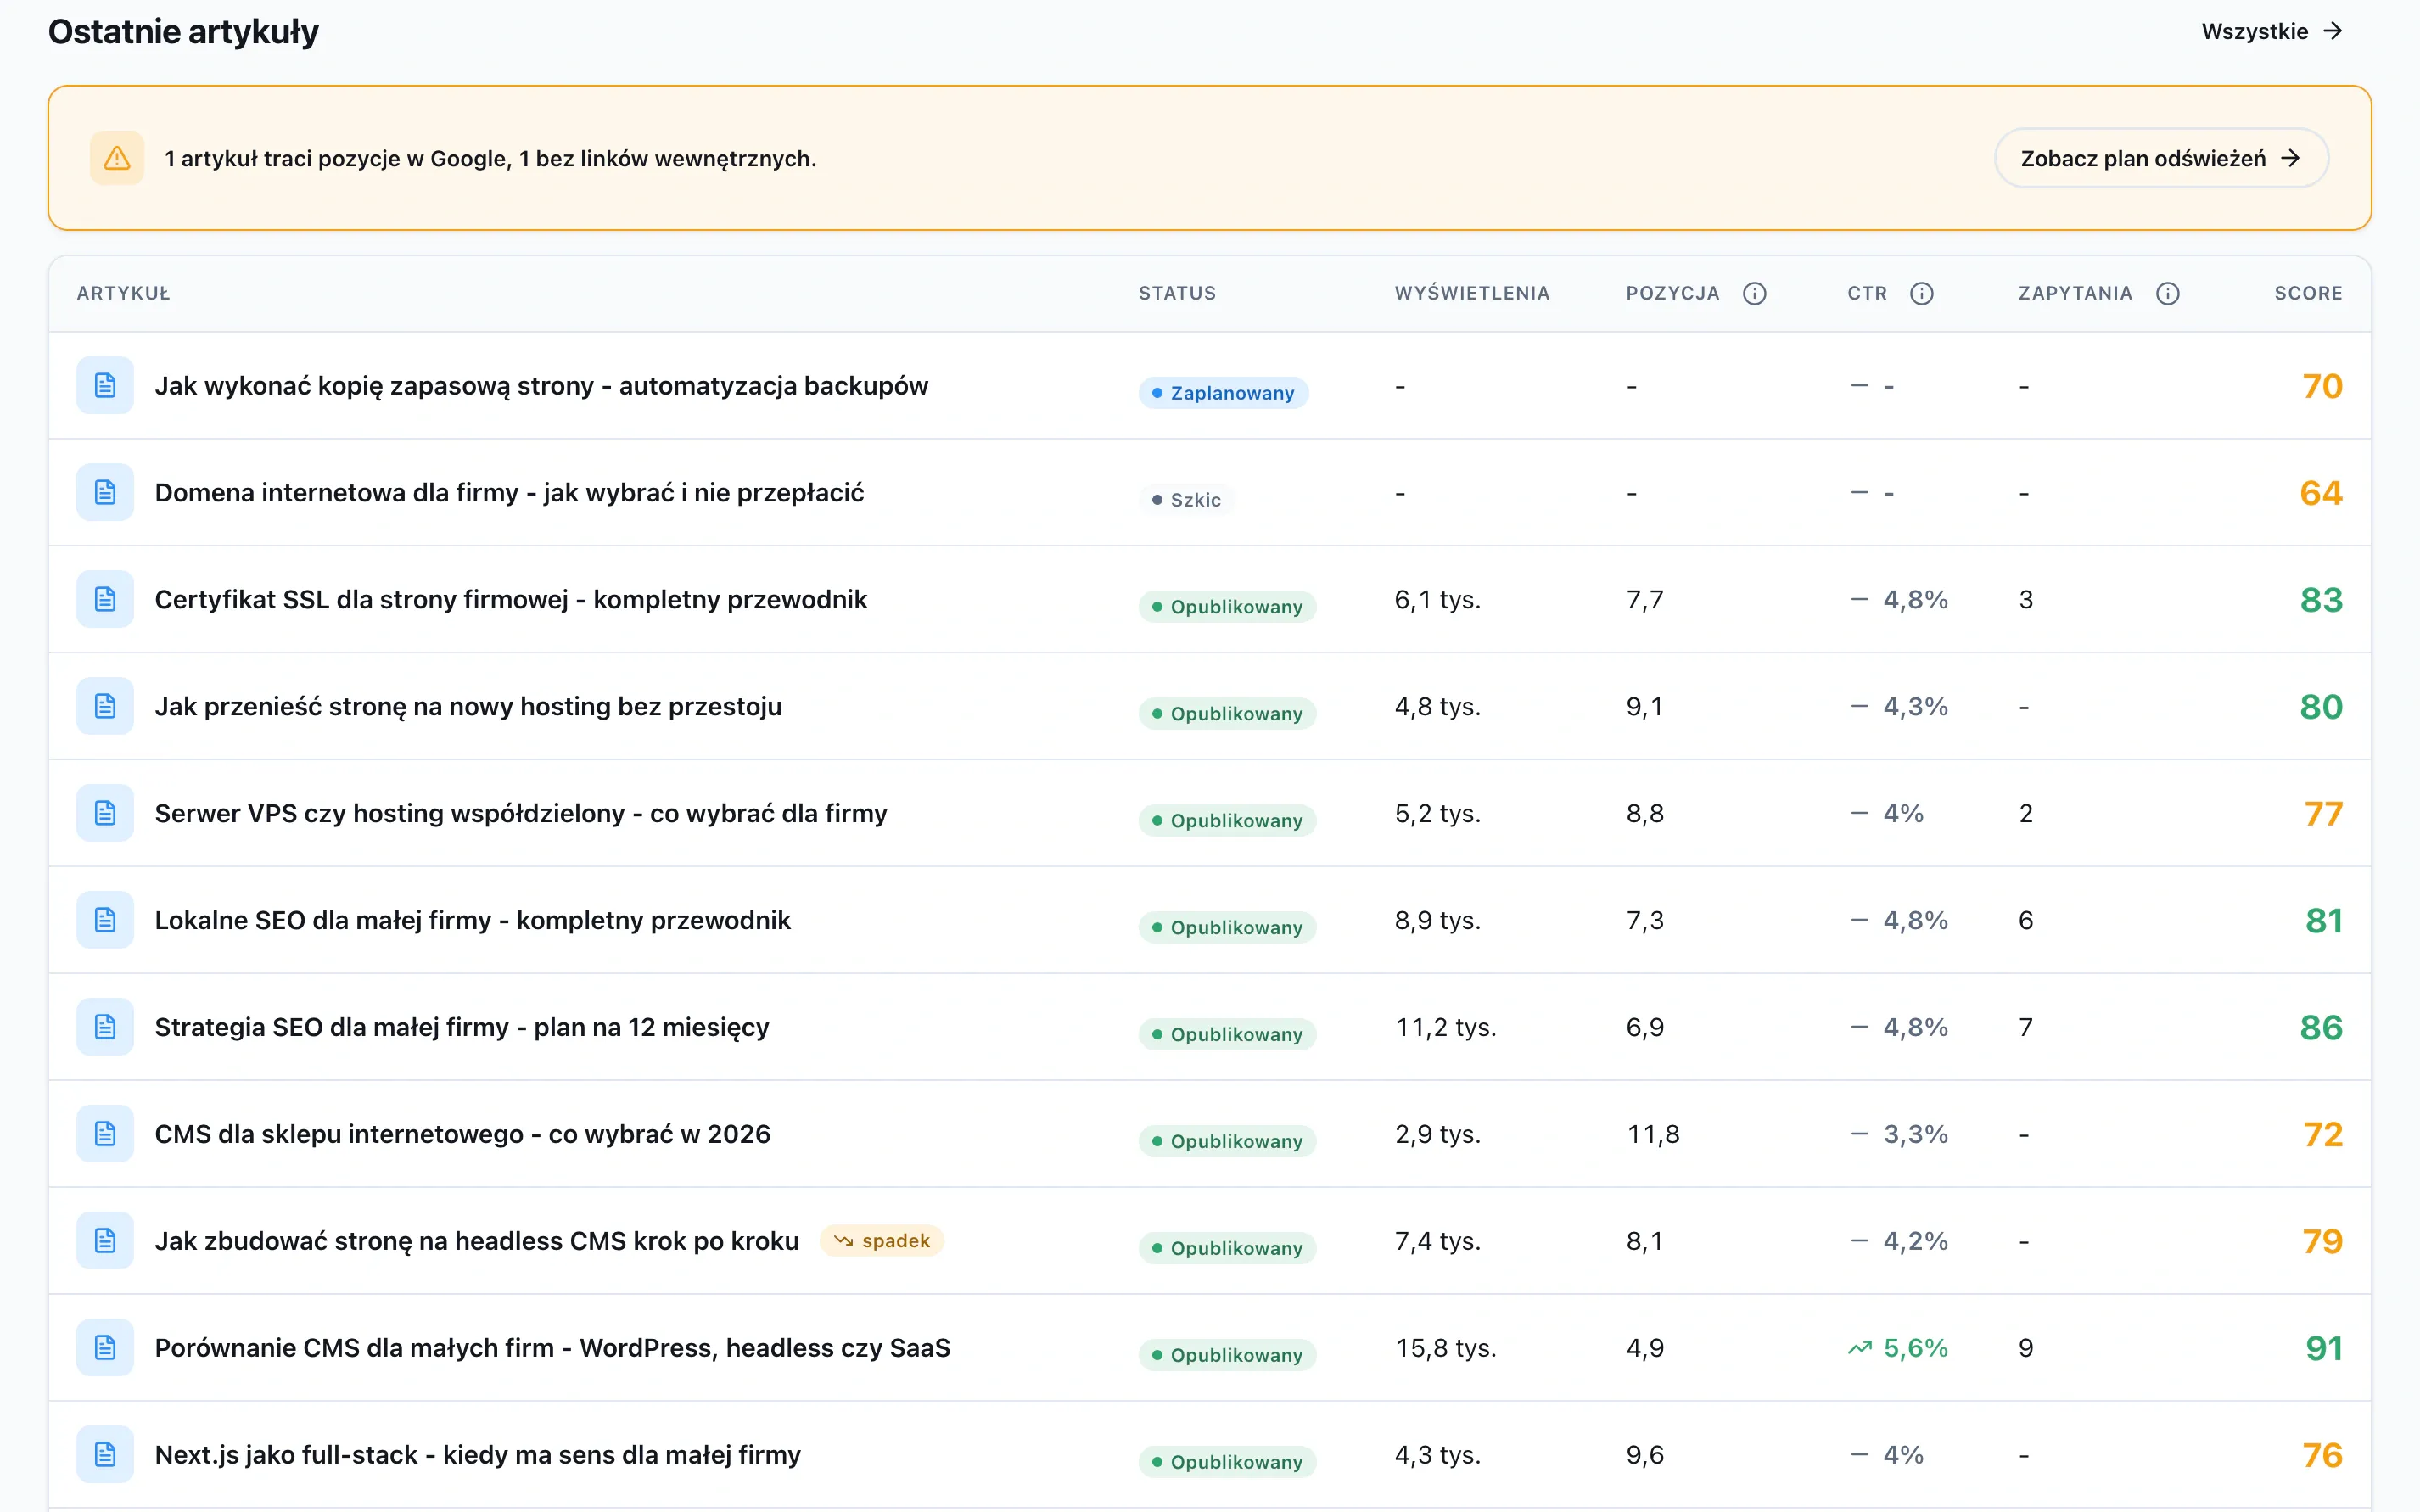Open article 'Domena internetowa dla firmy - jak wybrać'
Viewport: 2420px width, 1512px height.
509,493
